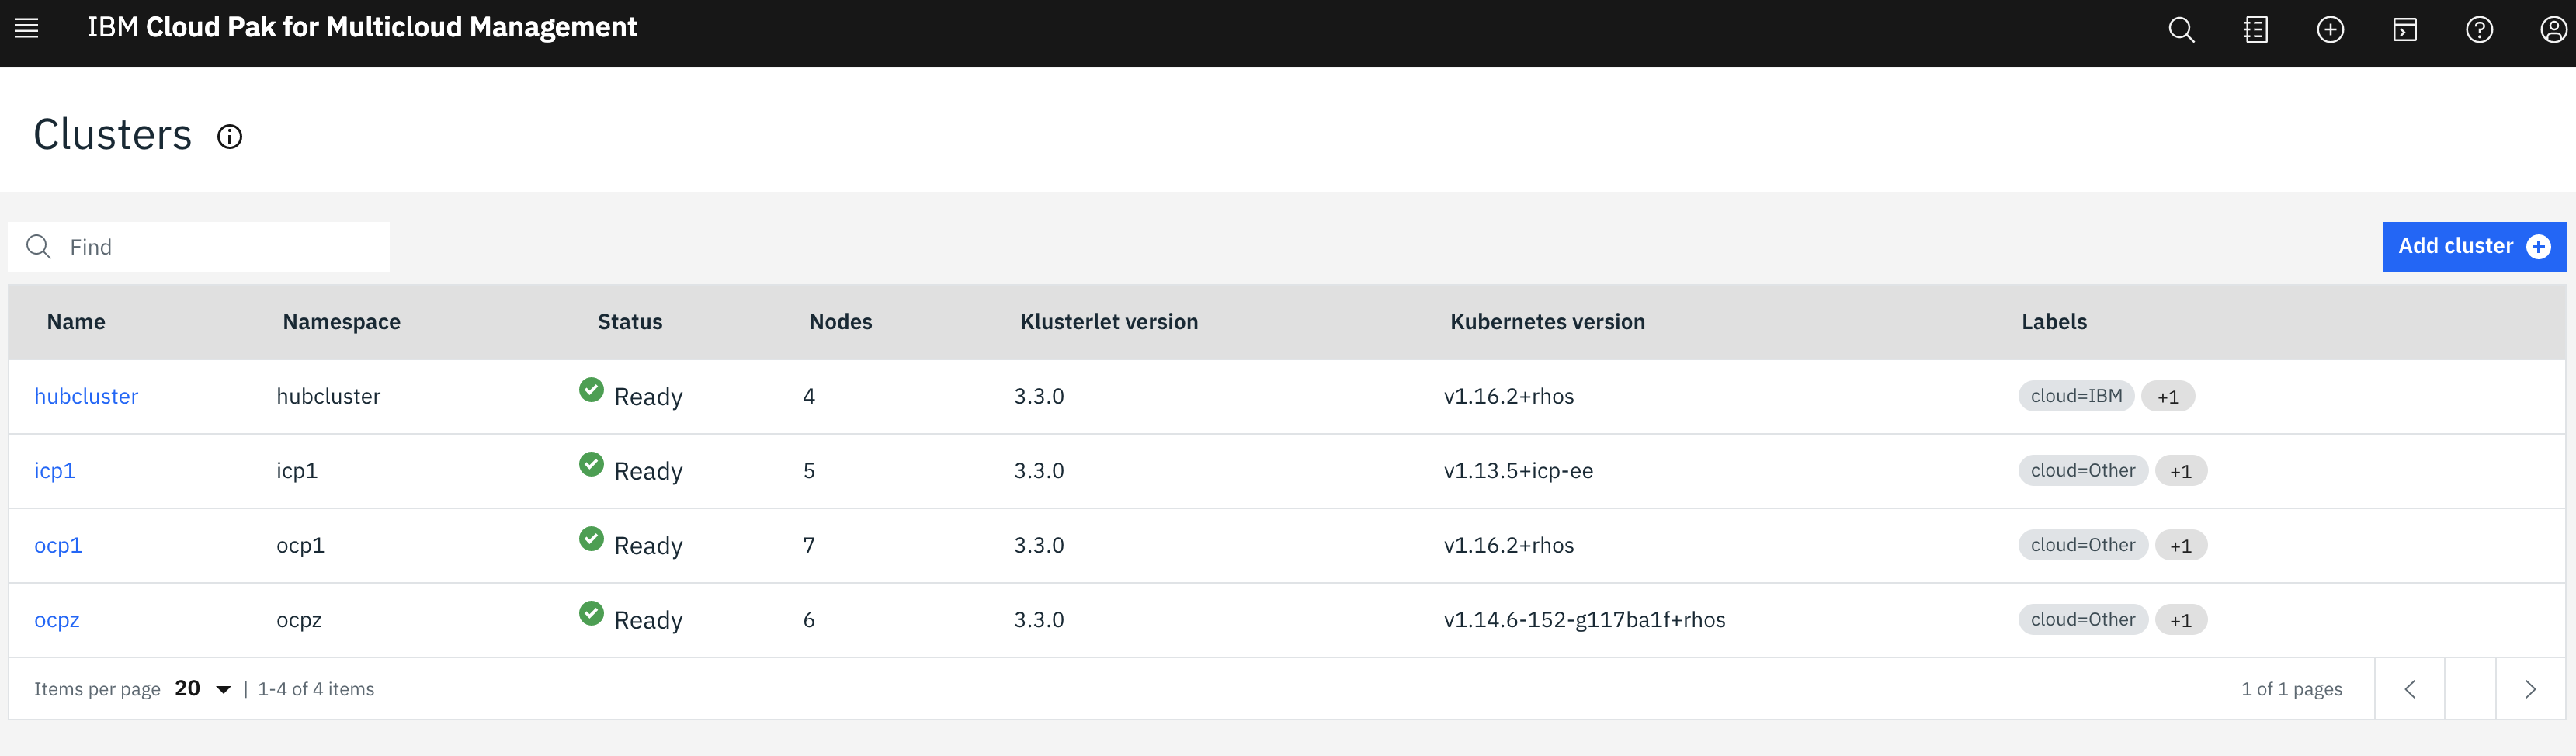The width and height of the screenshot is (2576, 756).
Task: Open the help question mark icon
Action: tap(2479, 30)
